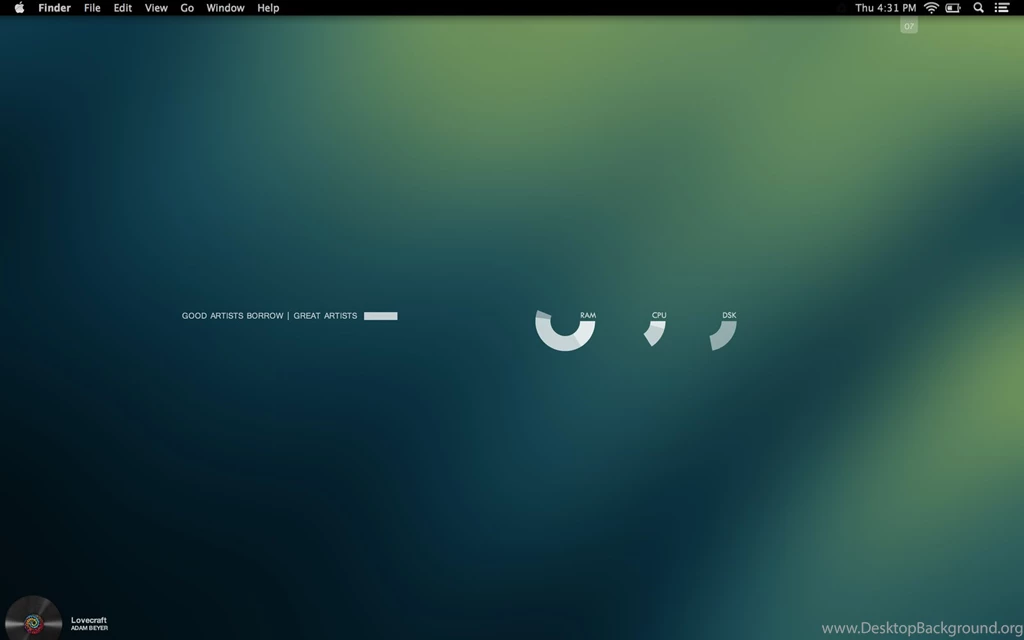Click the Lovecraft track title text

pyautogui.click(x=89, y=619)
